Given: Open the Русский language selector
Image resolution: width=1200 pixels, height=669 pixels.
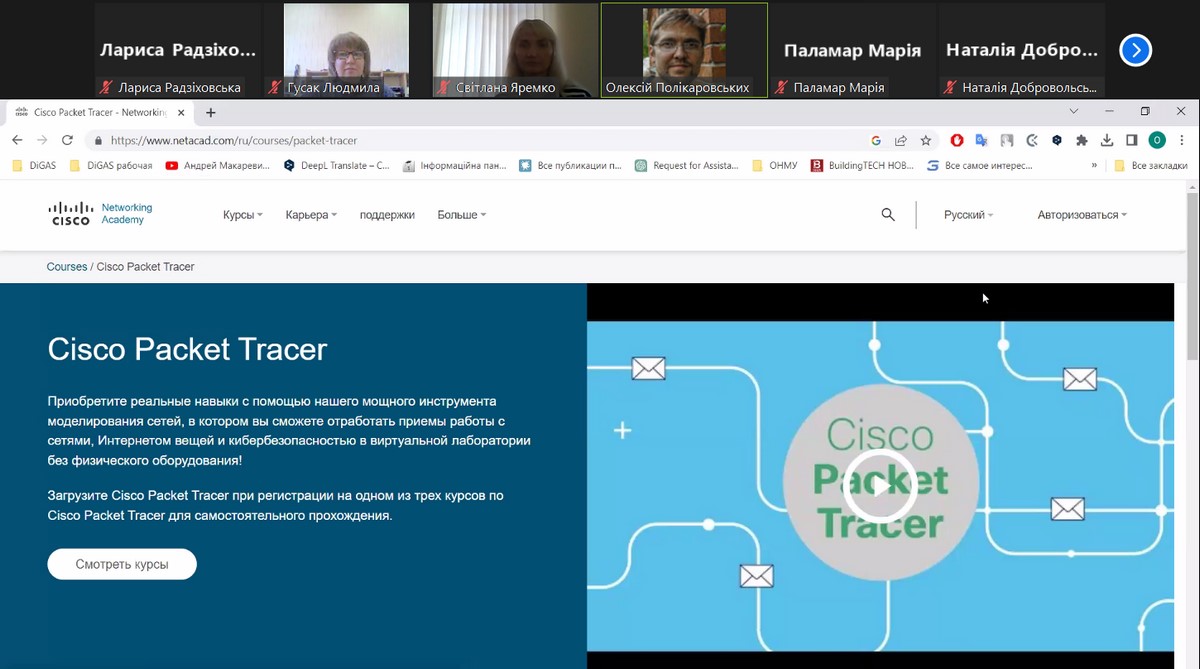Looking at the screenshot, I should click(x=968, y=215).
